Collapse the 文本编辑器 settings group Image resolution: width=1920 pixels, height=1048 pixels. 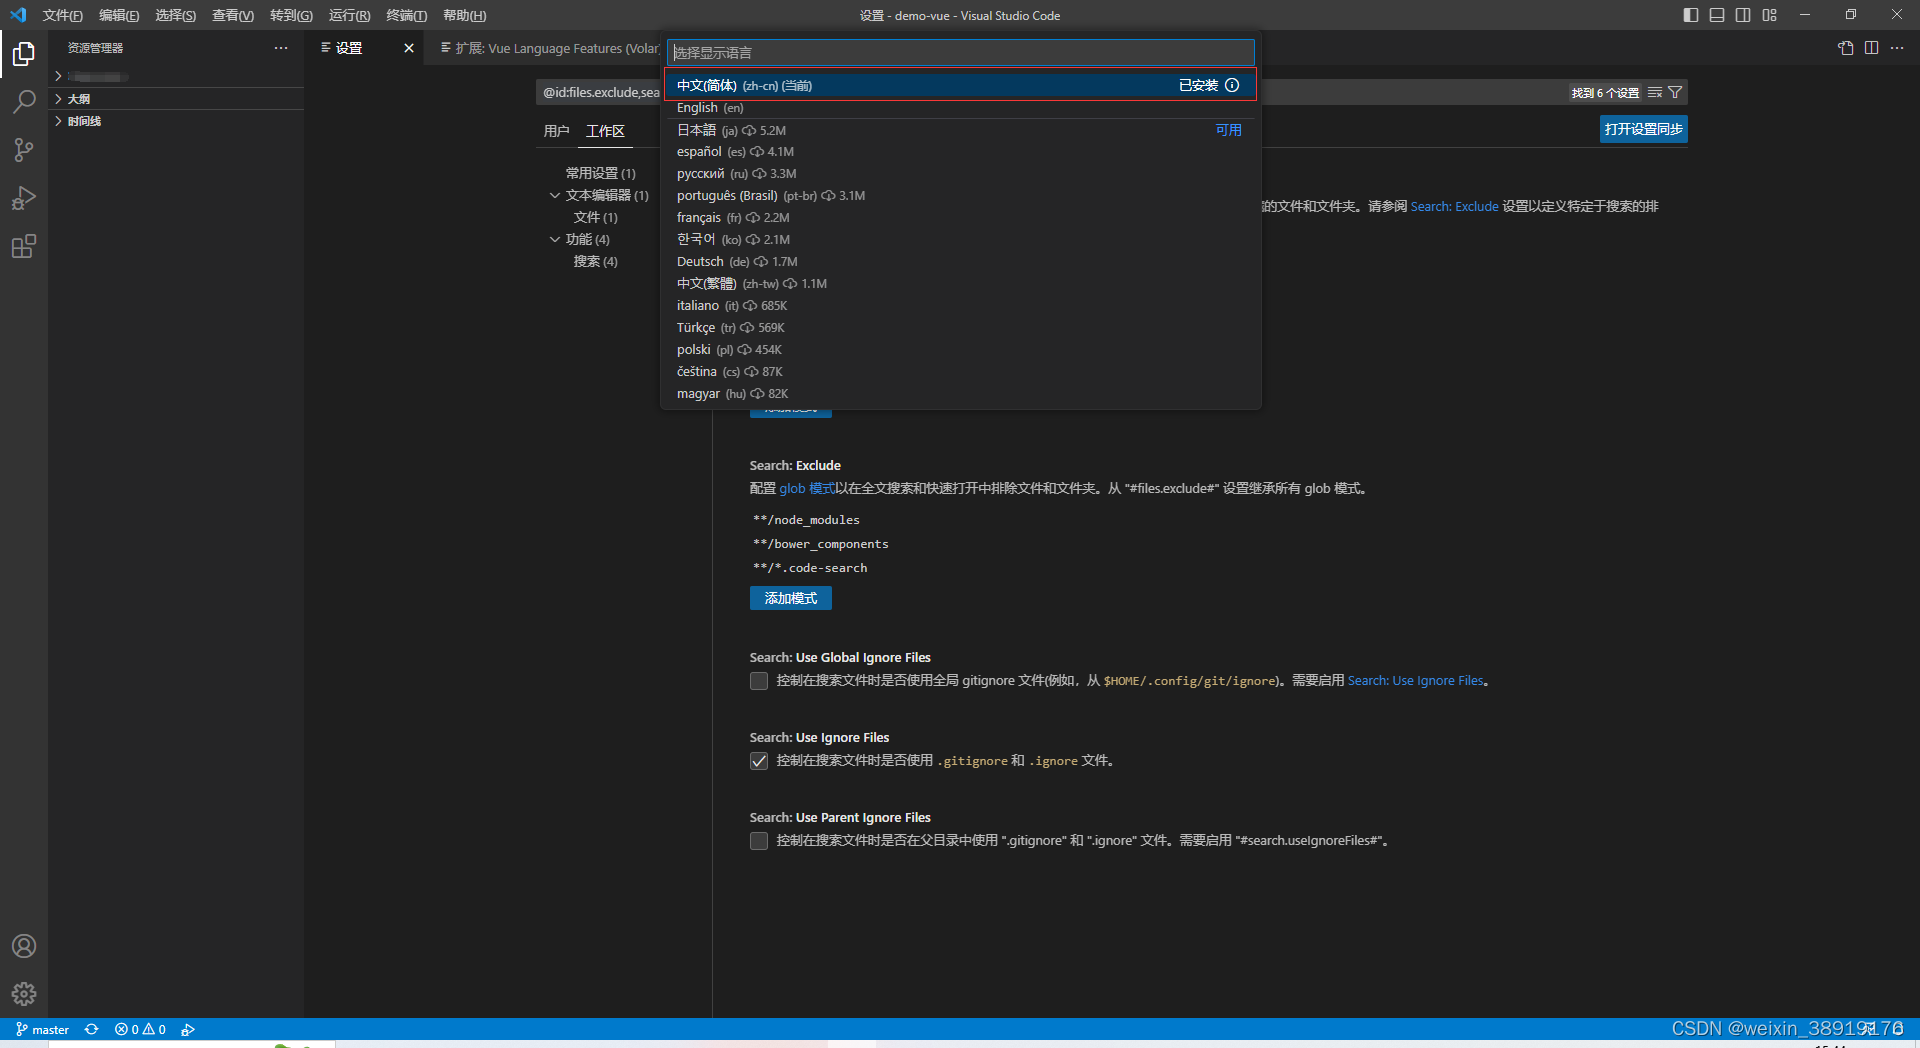[x=555, y=195]
